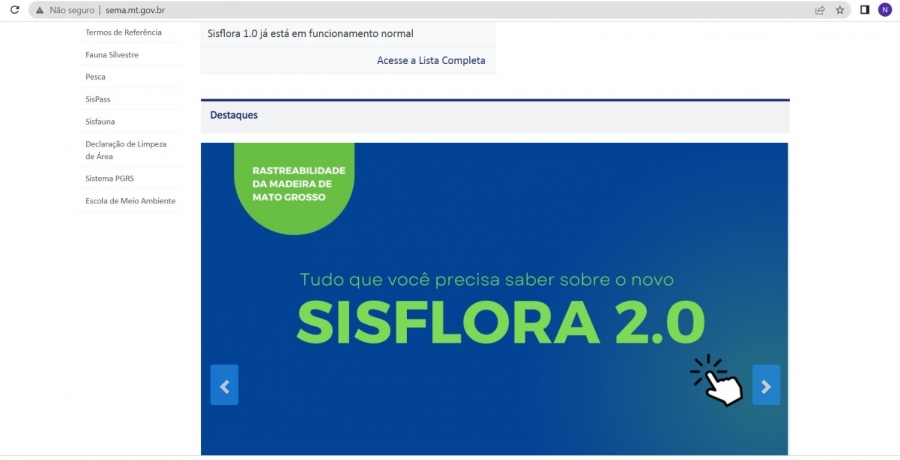Click the 'Não seguro' security warning indicator

pyautogui.click(x=65, y=10)
